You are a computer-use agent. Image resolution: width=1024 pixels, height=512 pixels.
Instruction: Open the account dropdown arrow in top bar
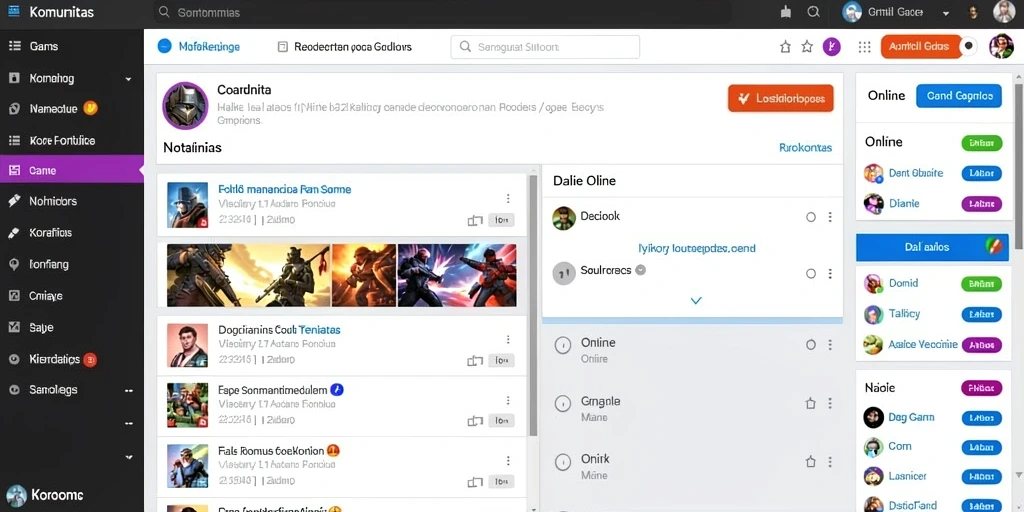click(945, 12)
